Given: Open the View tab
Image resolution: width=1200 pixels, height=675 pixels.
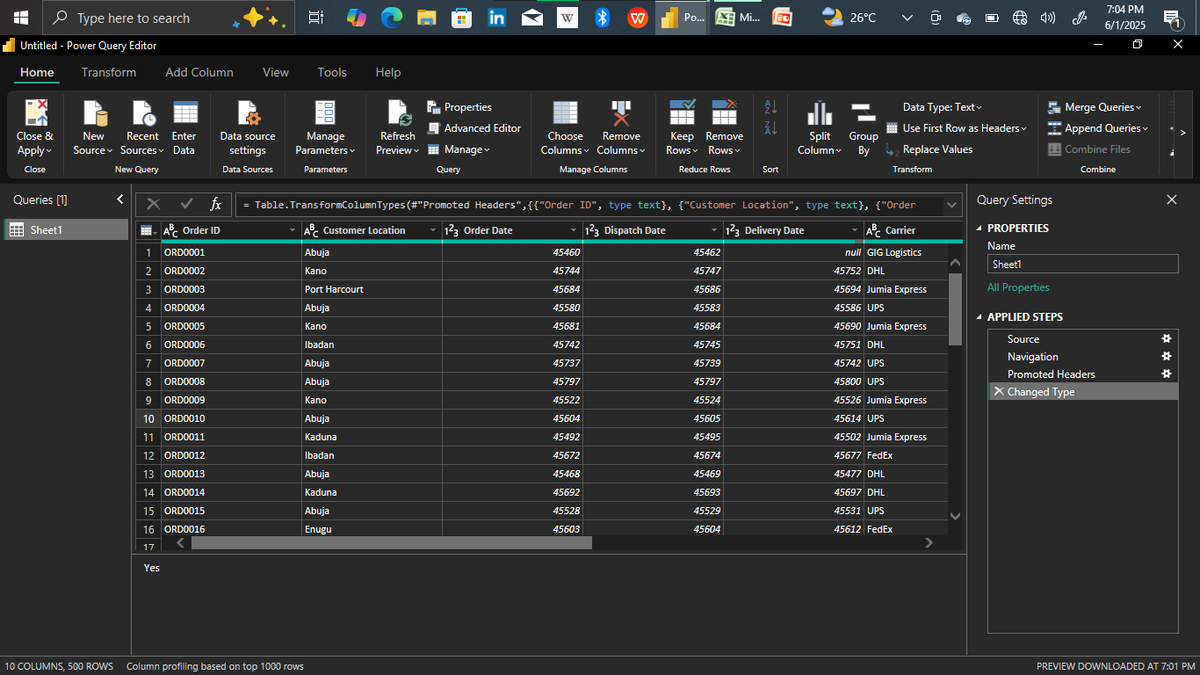Looking at the screenshot, I should point(275,72).
